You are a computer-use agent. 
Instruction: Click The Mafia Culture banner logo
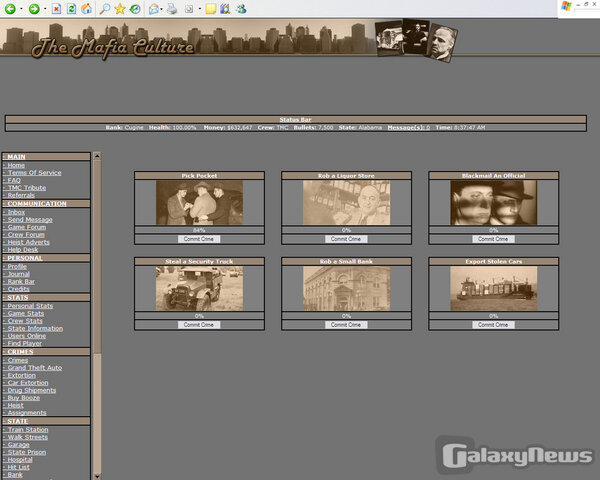[113, 48]
